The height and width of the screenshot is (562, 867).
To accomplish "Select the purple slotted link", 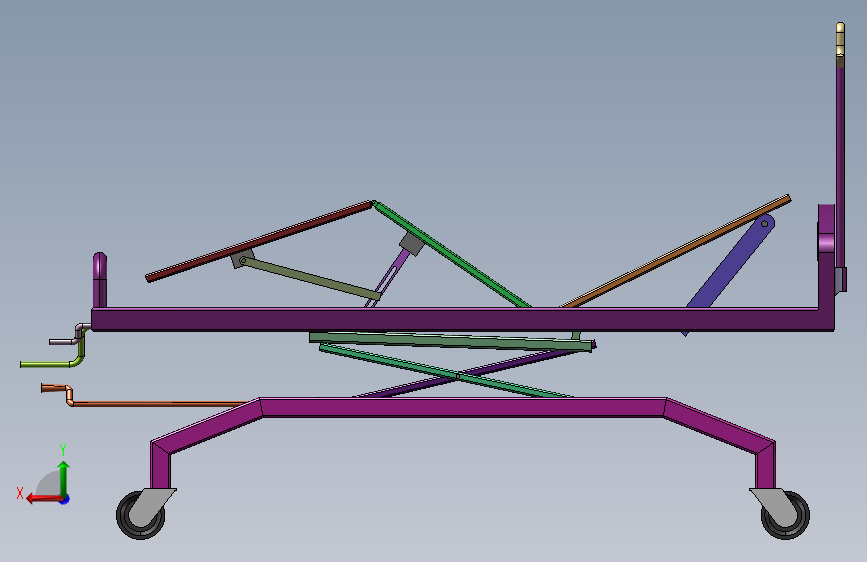I will (388, 279).
